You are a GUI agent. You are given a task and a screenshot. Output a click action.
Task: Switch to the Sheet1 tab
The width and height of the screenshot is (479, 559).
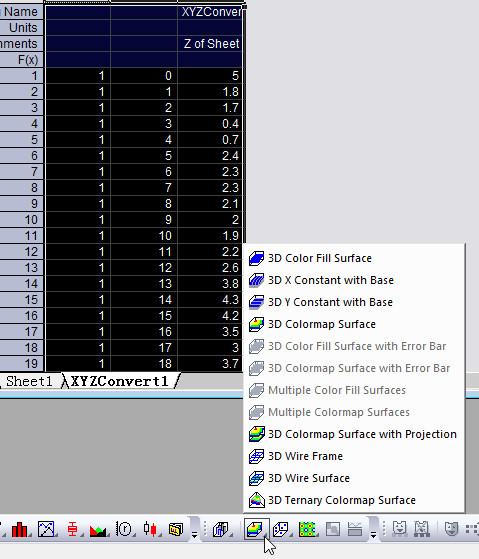coord(29,381)
